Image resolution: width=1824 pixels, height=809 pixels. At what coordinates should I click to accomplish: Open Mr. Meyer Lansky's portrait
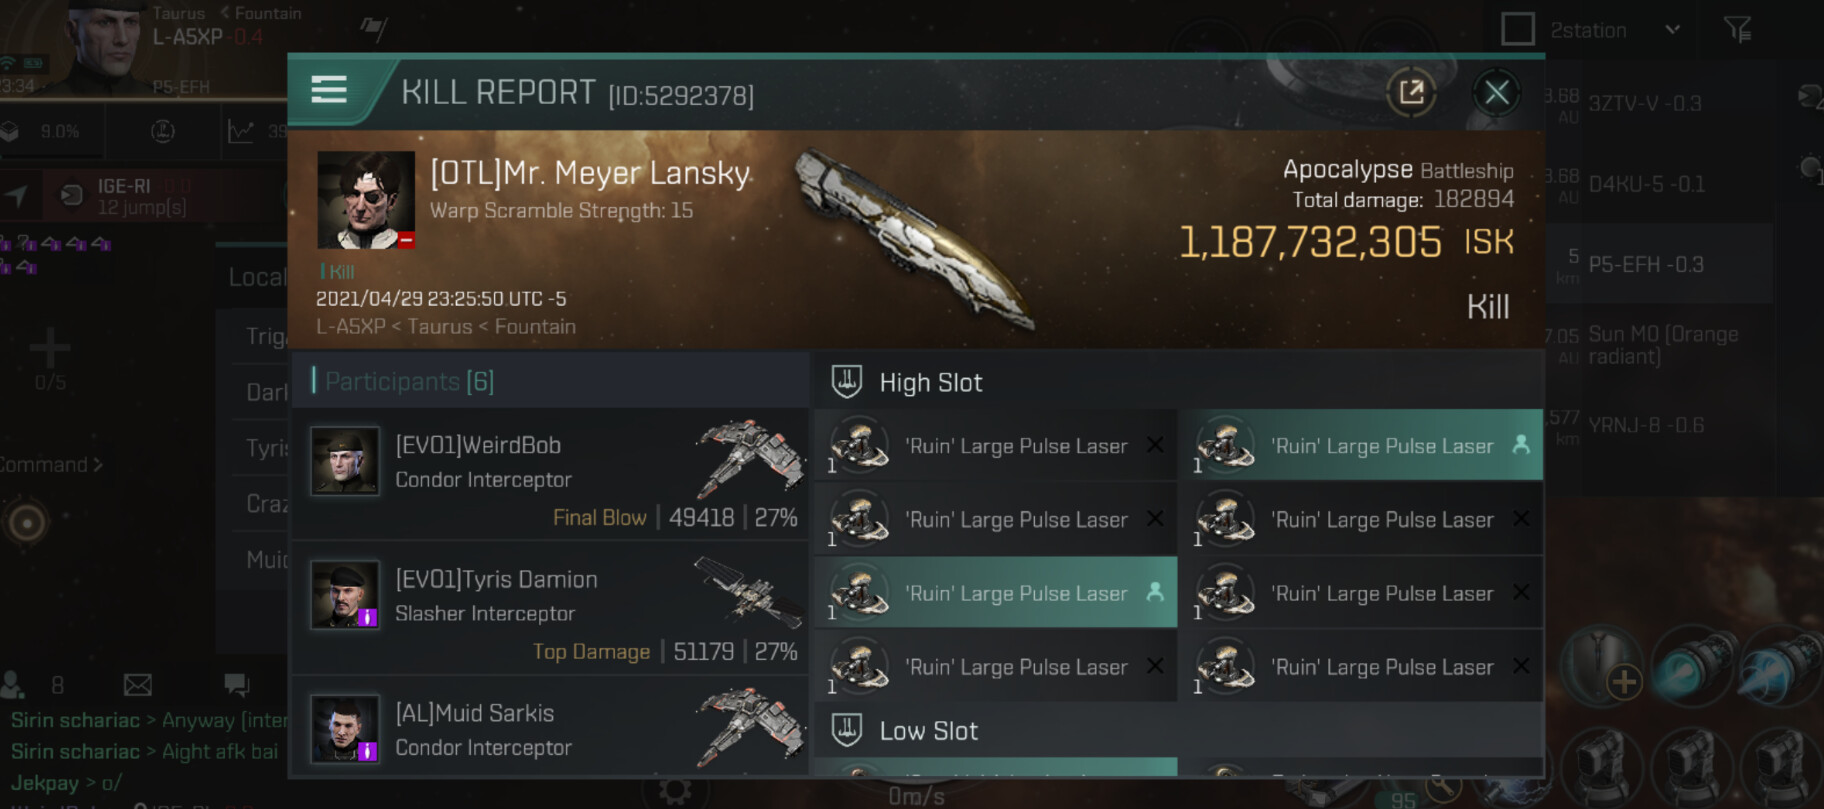tap(366, 200)
